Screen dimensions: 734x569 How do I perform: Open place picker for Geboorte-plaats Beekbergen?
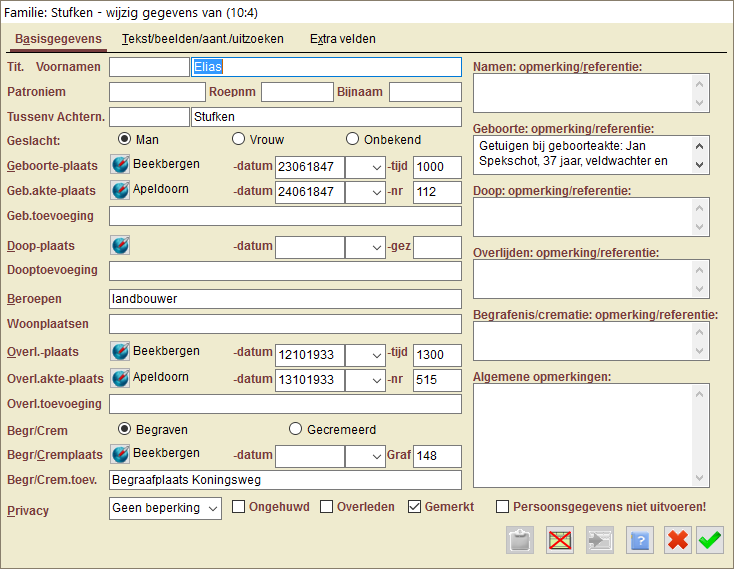click(x=120, y=164)
